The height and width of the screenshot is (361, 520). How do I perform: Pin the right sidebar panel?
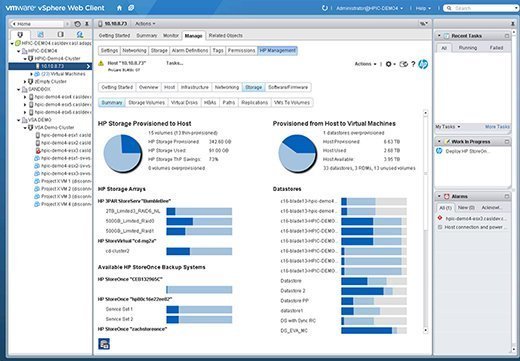(512, 24)
